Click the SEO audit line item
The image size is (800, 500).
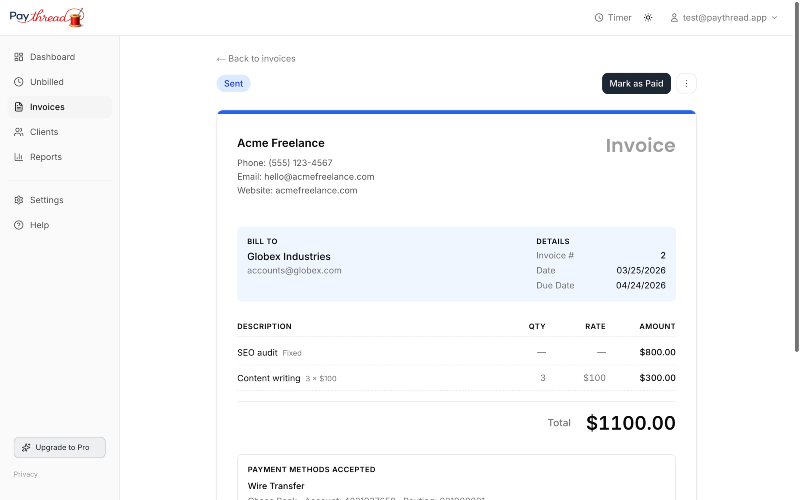(x=257, y=352)
